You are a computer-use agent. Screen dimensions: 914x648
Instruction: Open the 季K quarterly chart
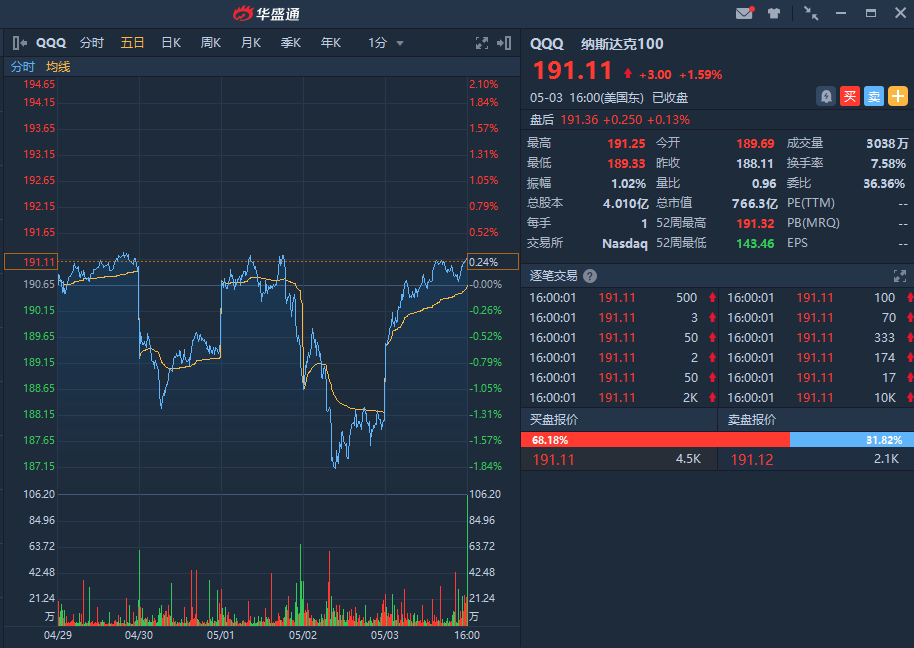coord(290,43)
